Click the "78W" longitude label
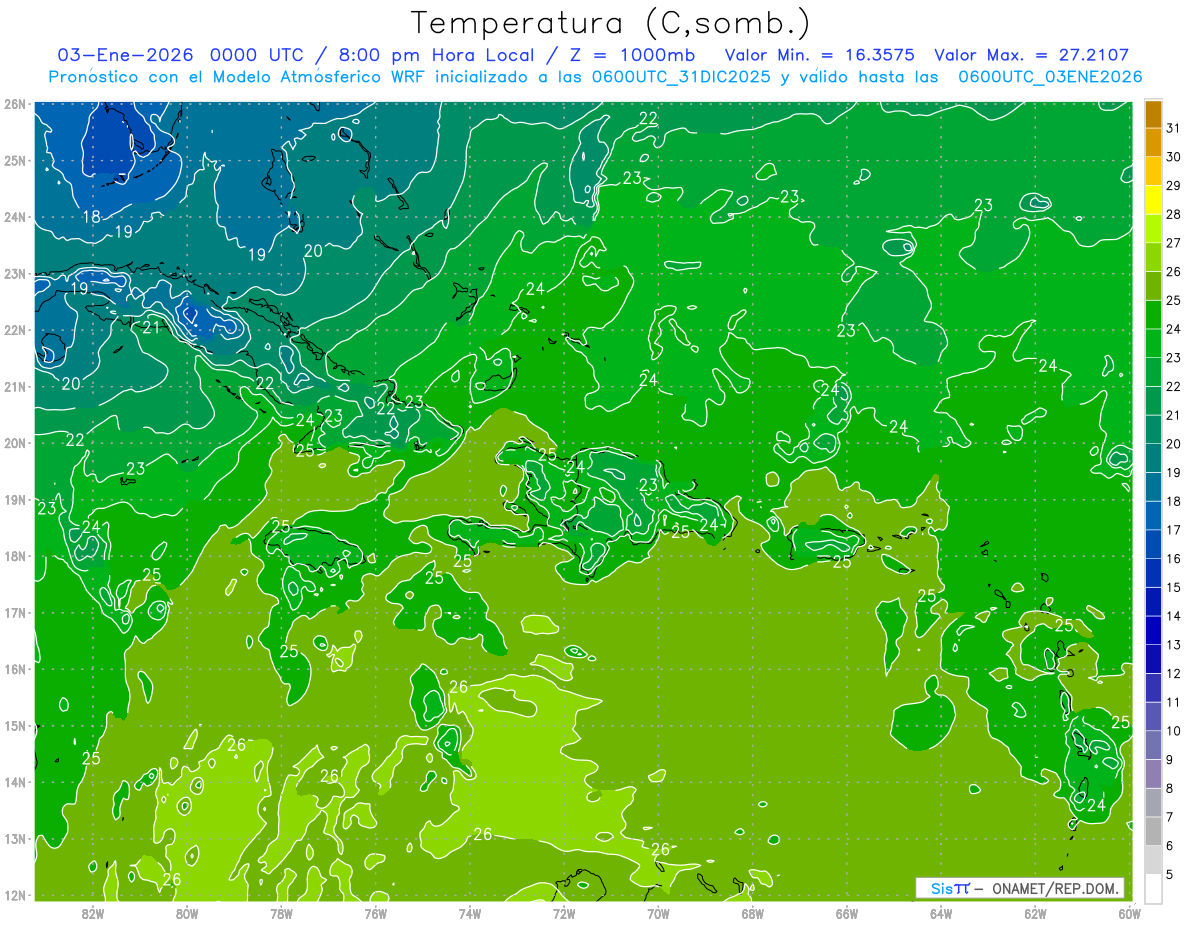 [281, 913]
